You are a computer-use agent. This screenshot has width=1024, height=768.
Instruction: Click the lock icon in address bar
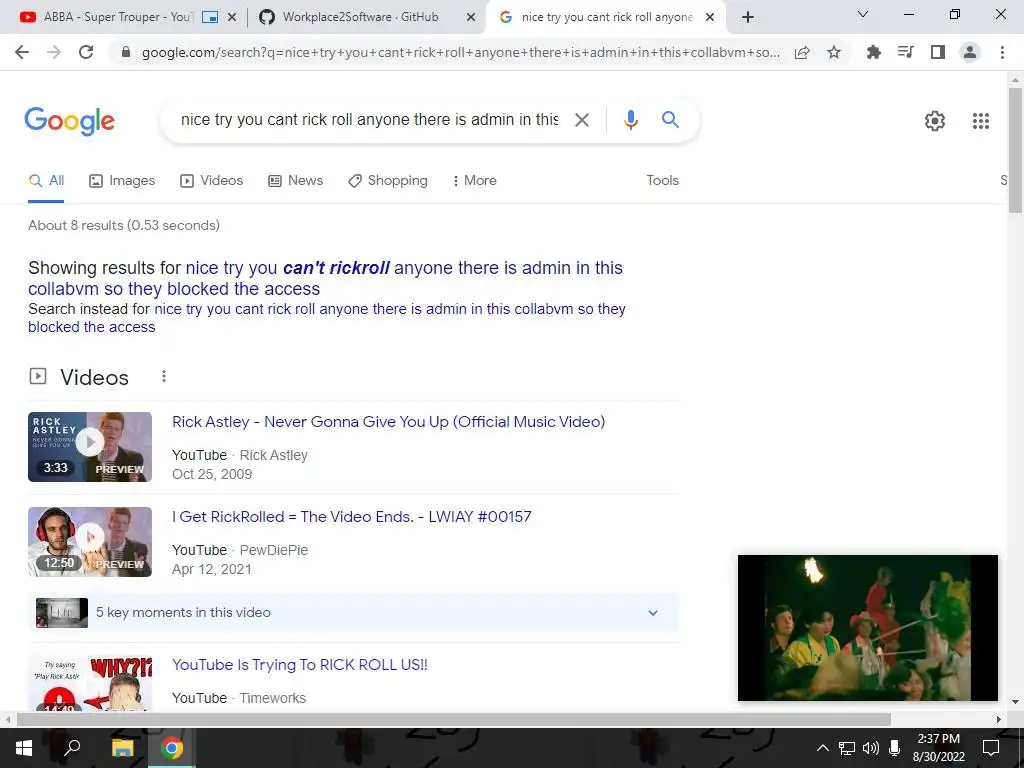[126, 52]
